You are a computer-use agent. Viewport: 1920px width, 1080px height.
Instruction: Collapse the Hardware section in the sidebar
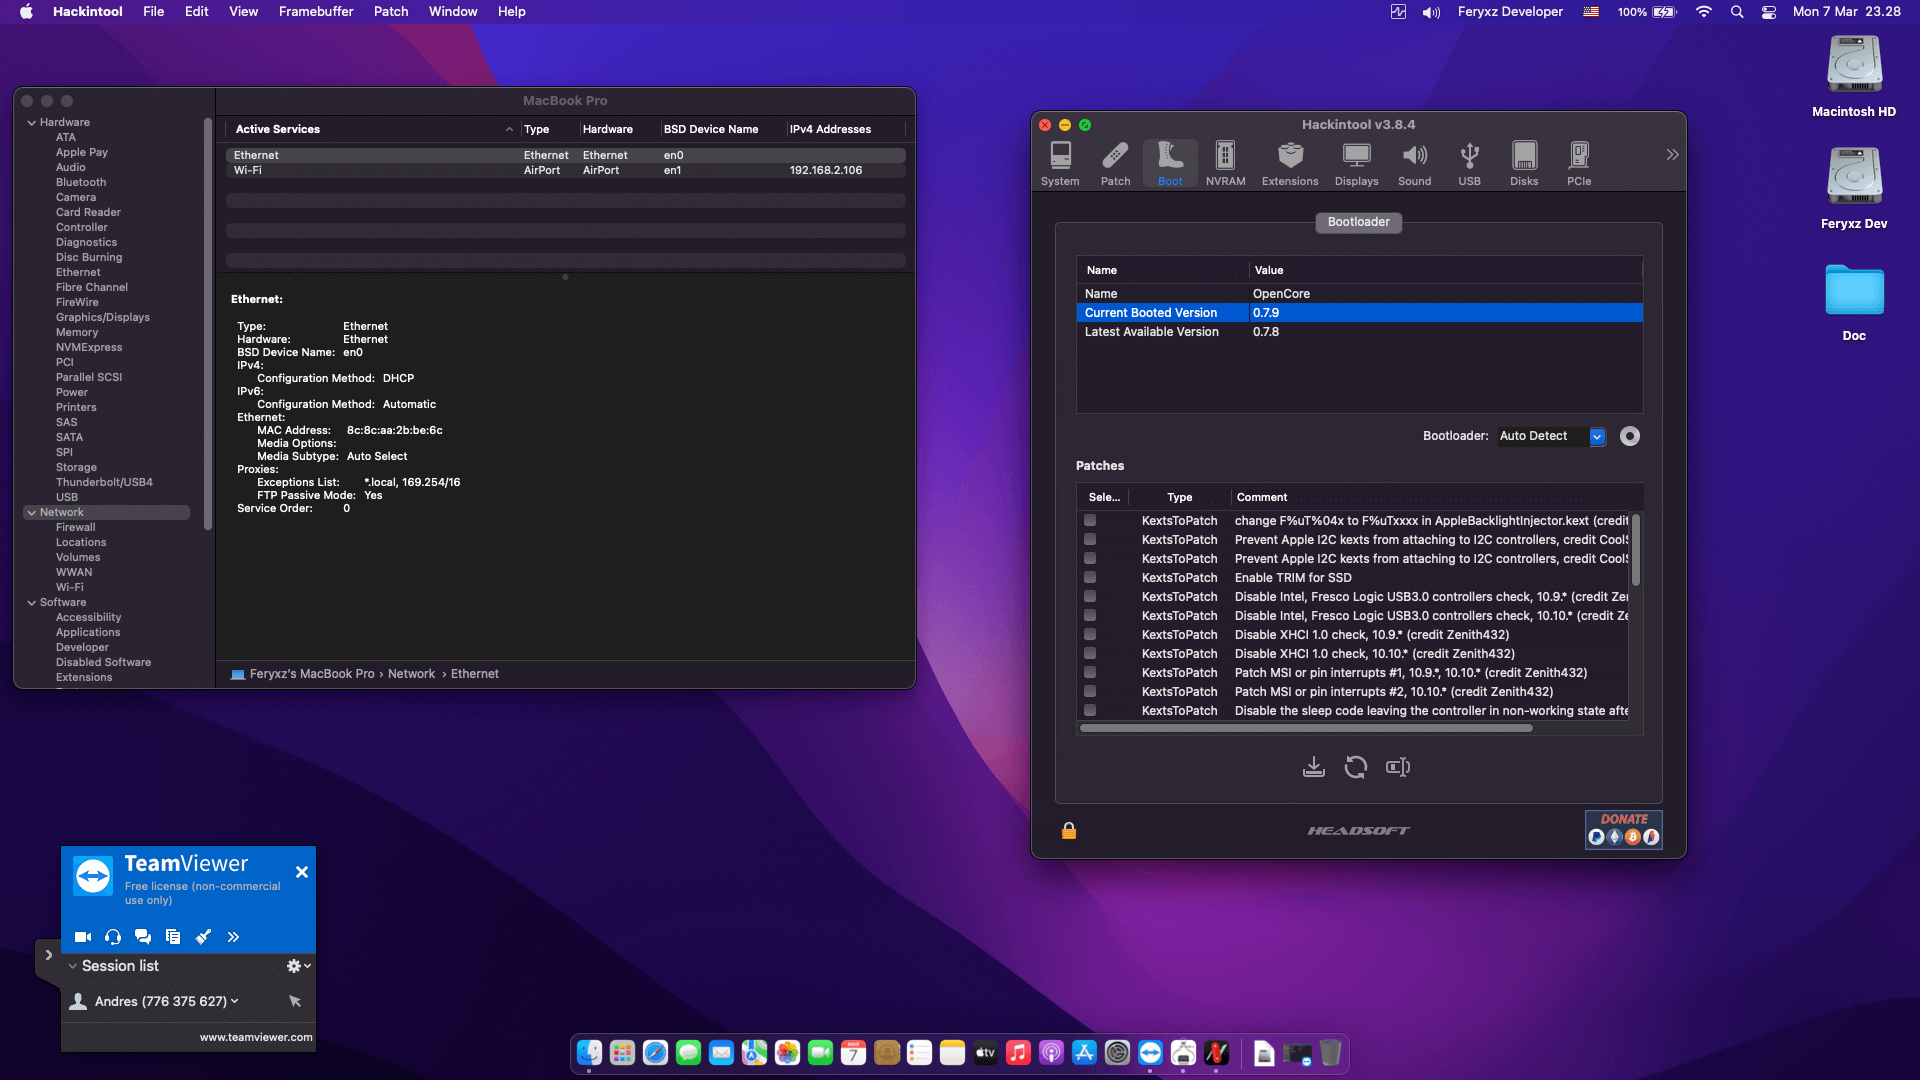[32, 123]
